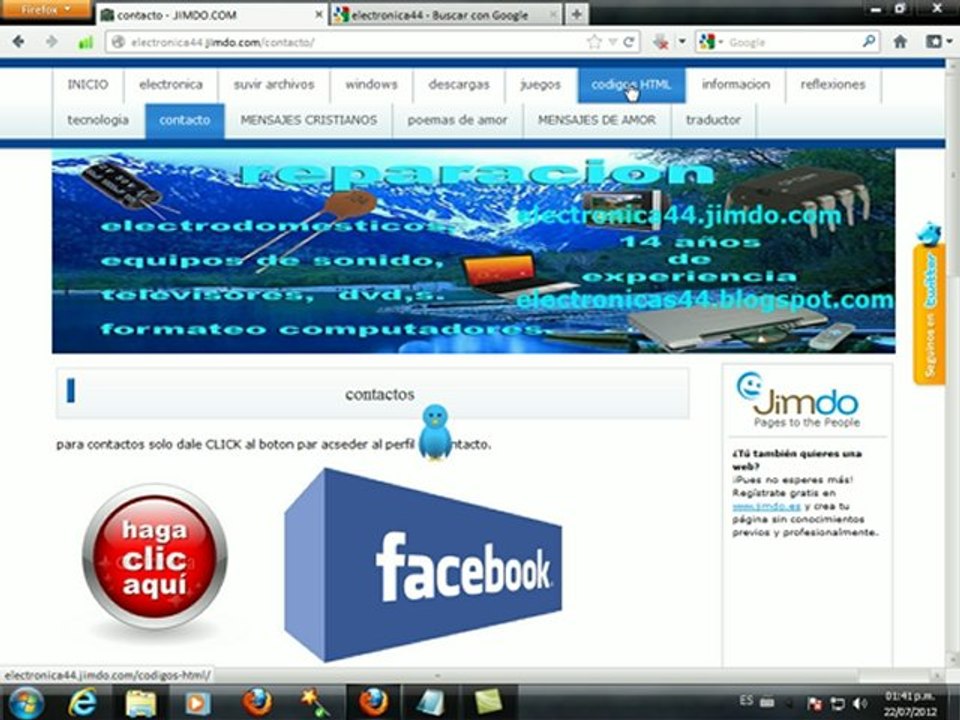The image size is (960, 720).
Task: Click the ES language indicator
Action: tap(746, 700)
